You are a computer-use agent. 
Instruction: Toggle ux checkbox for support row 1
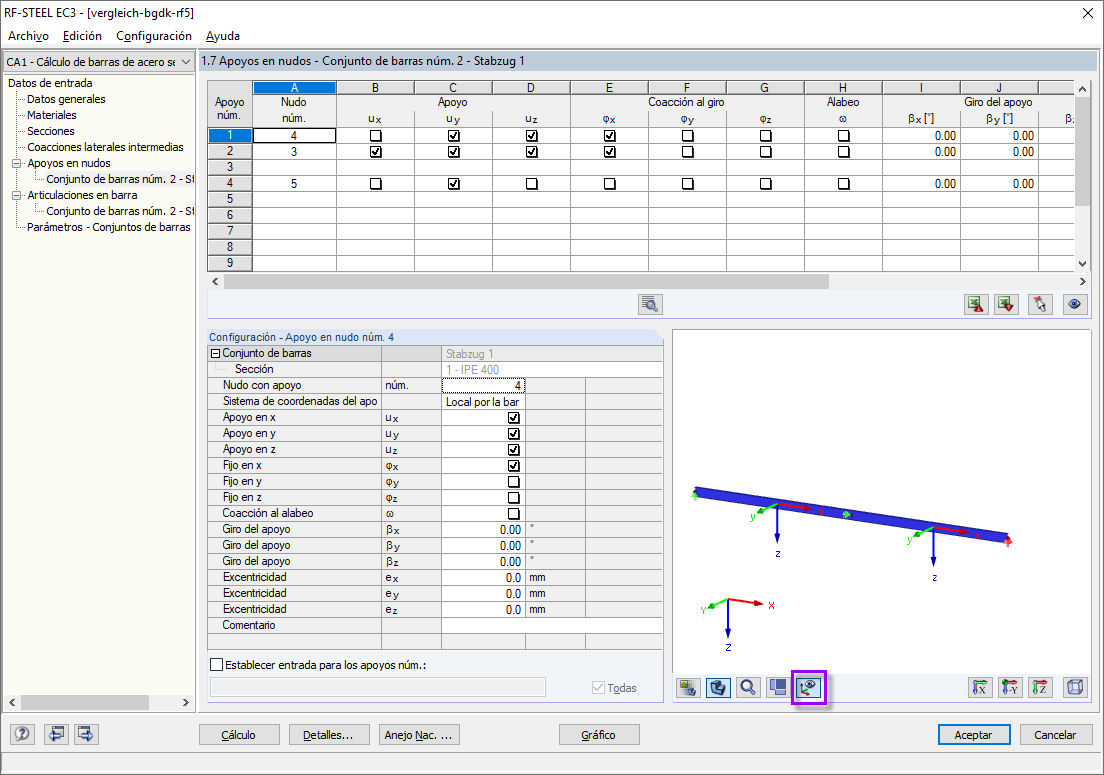click(x=376, y=135)
